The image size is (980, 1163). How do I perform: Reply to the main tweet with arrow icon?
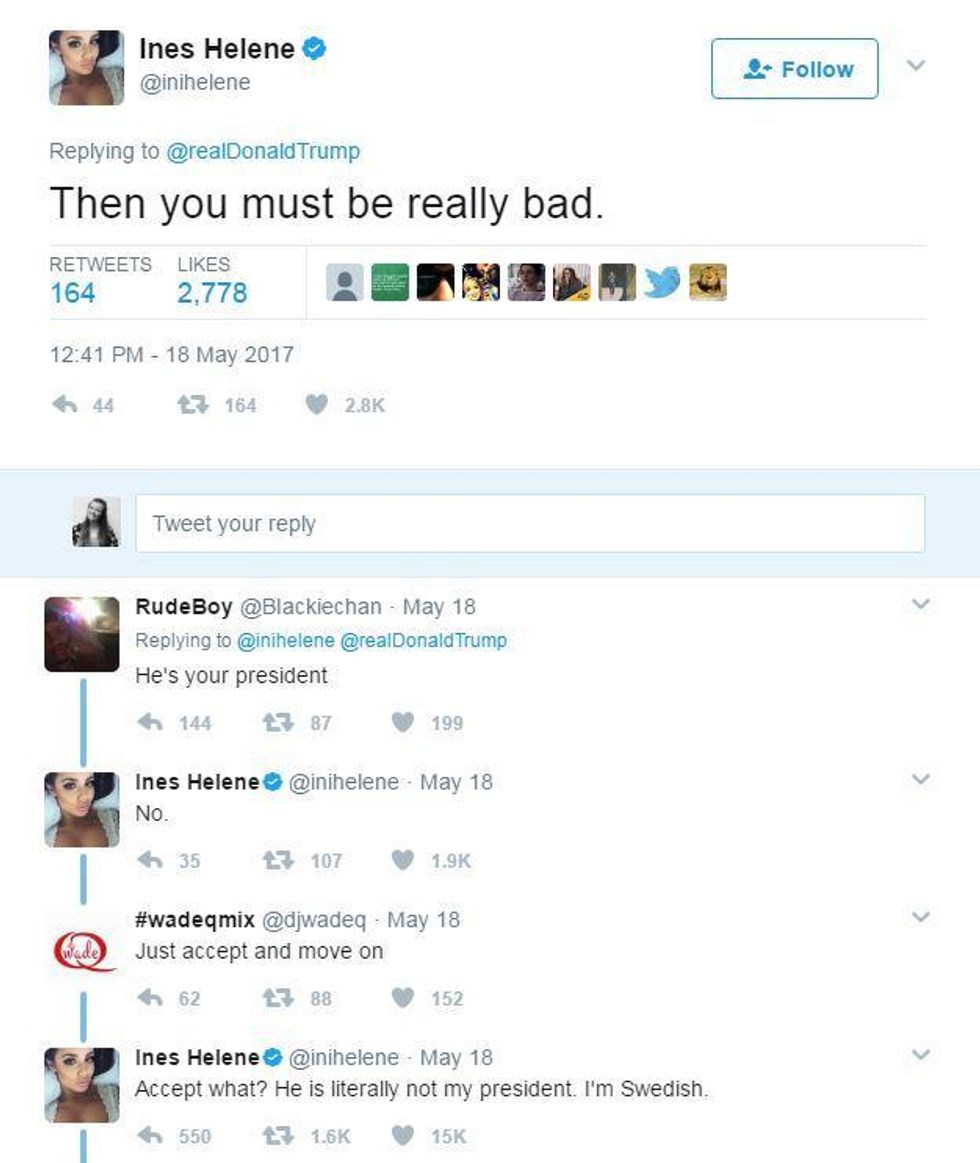click(x=65, y=404)
